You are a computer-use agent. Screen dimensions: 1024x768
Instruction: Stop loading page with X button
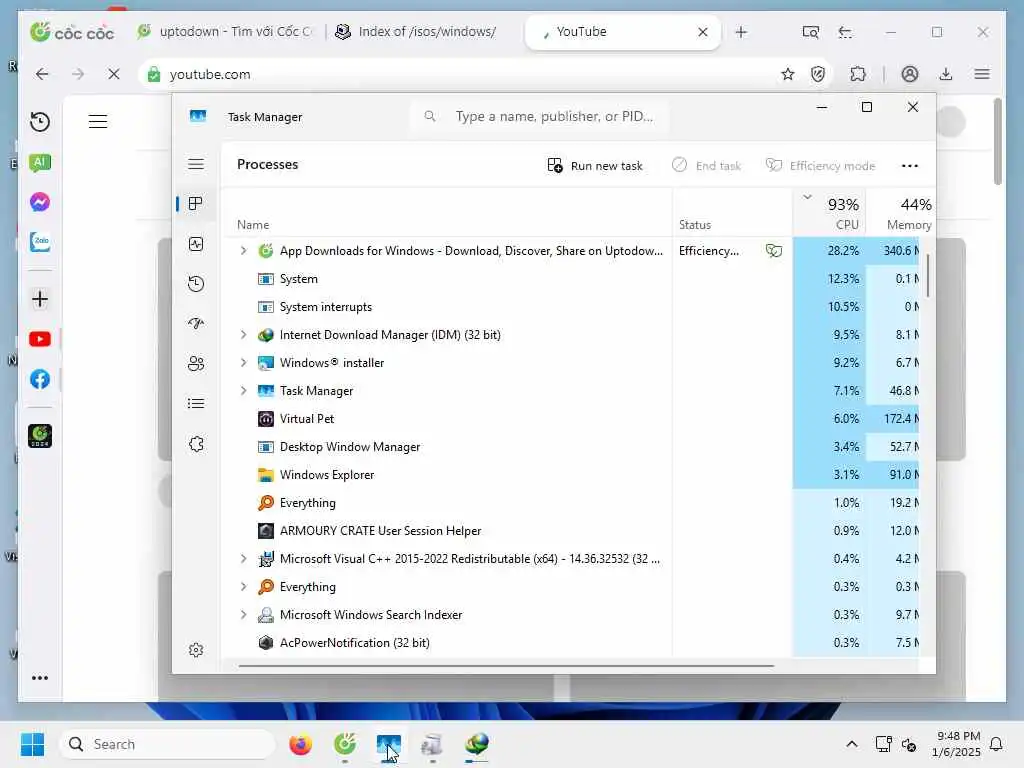coord(114,74)
